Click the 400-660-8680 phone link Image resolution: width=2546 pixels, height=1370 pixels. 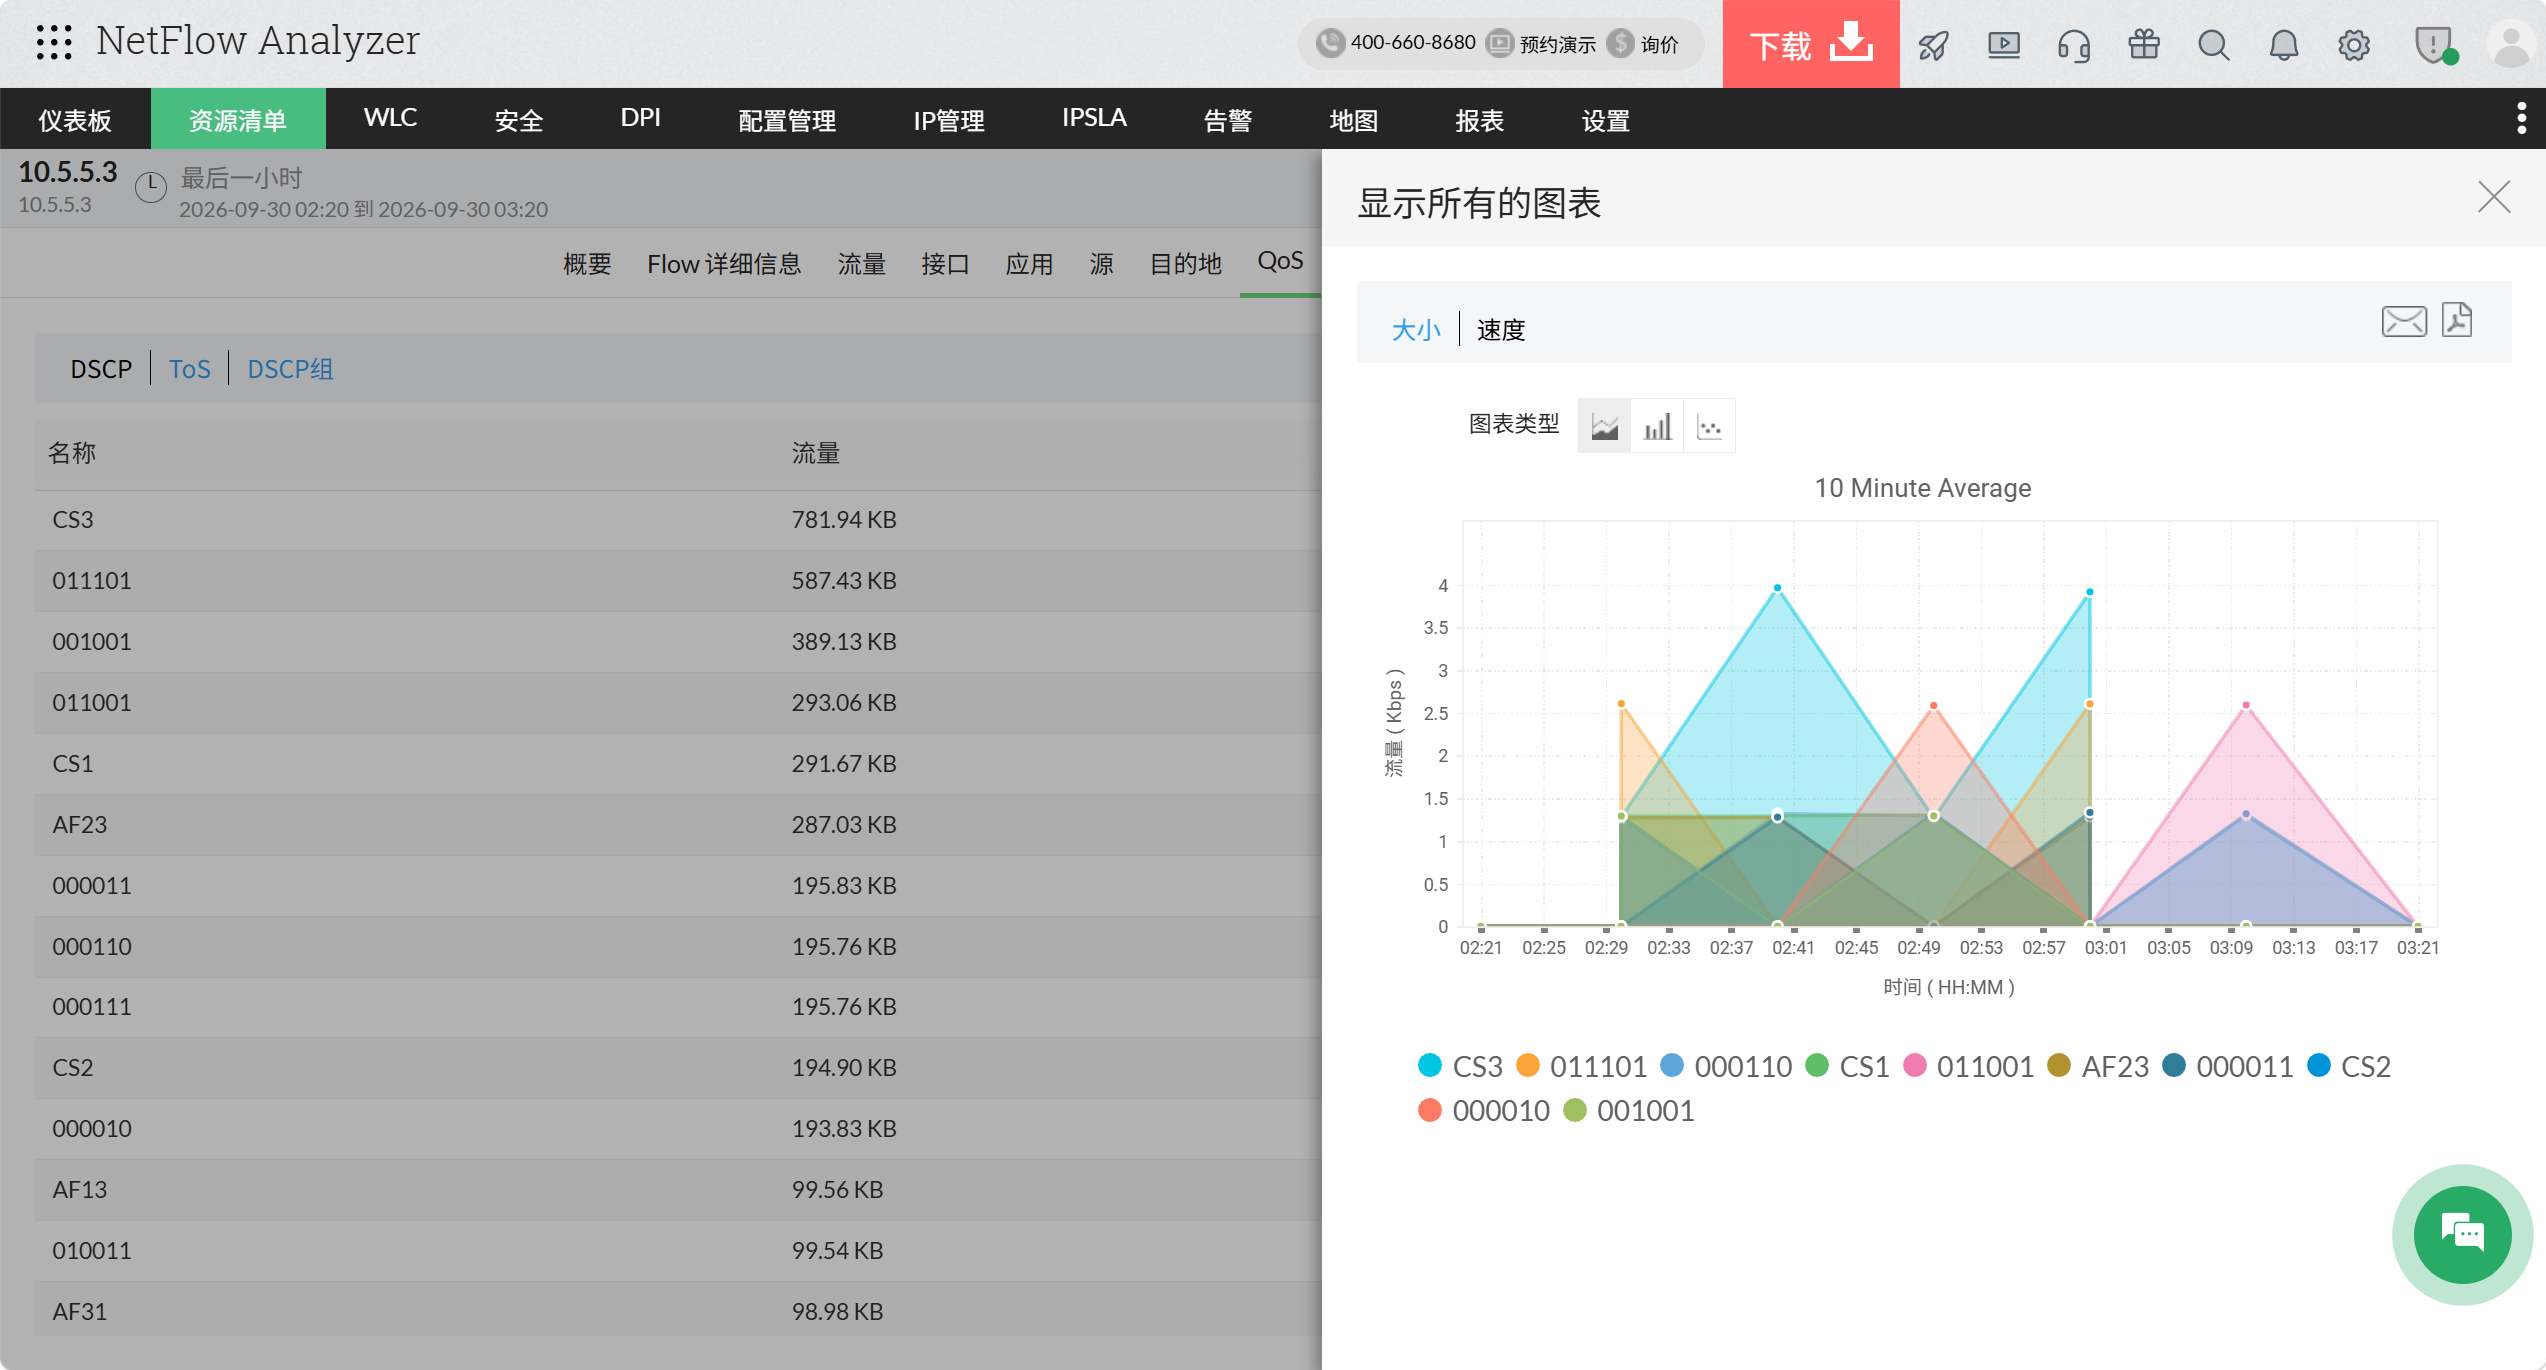click(x=1396, y=43)
